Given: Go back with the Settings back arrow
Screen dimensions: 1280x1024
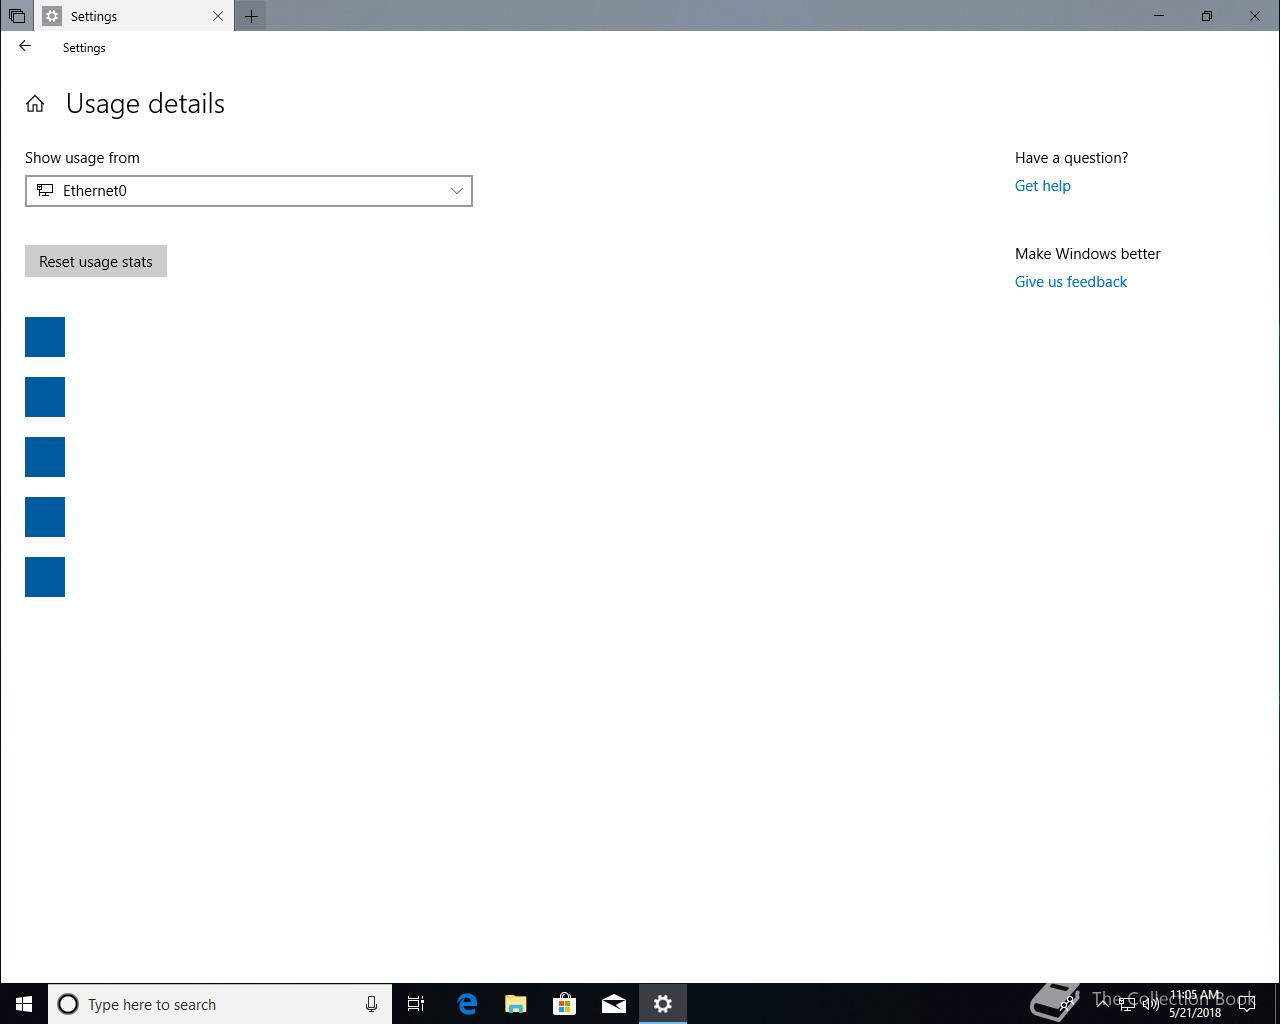Looking at the screenshot, I should pos(25,46).
